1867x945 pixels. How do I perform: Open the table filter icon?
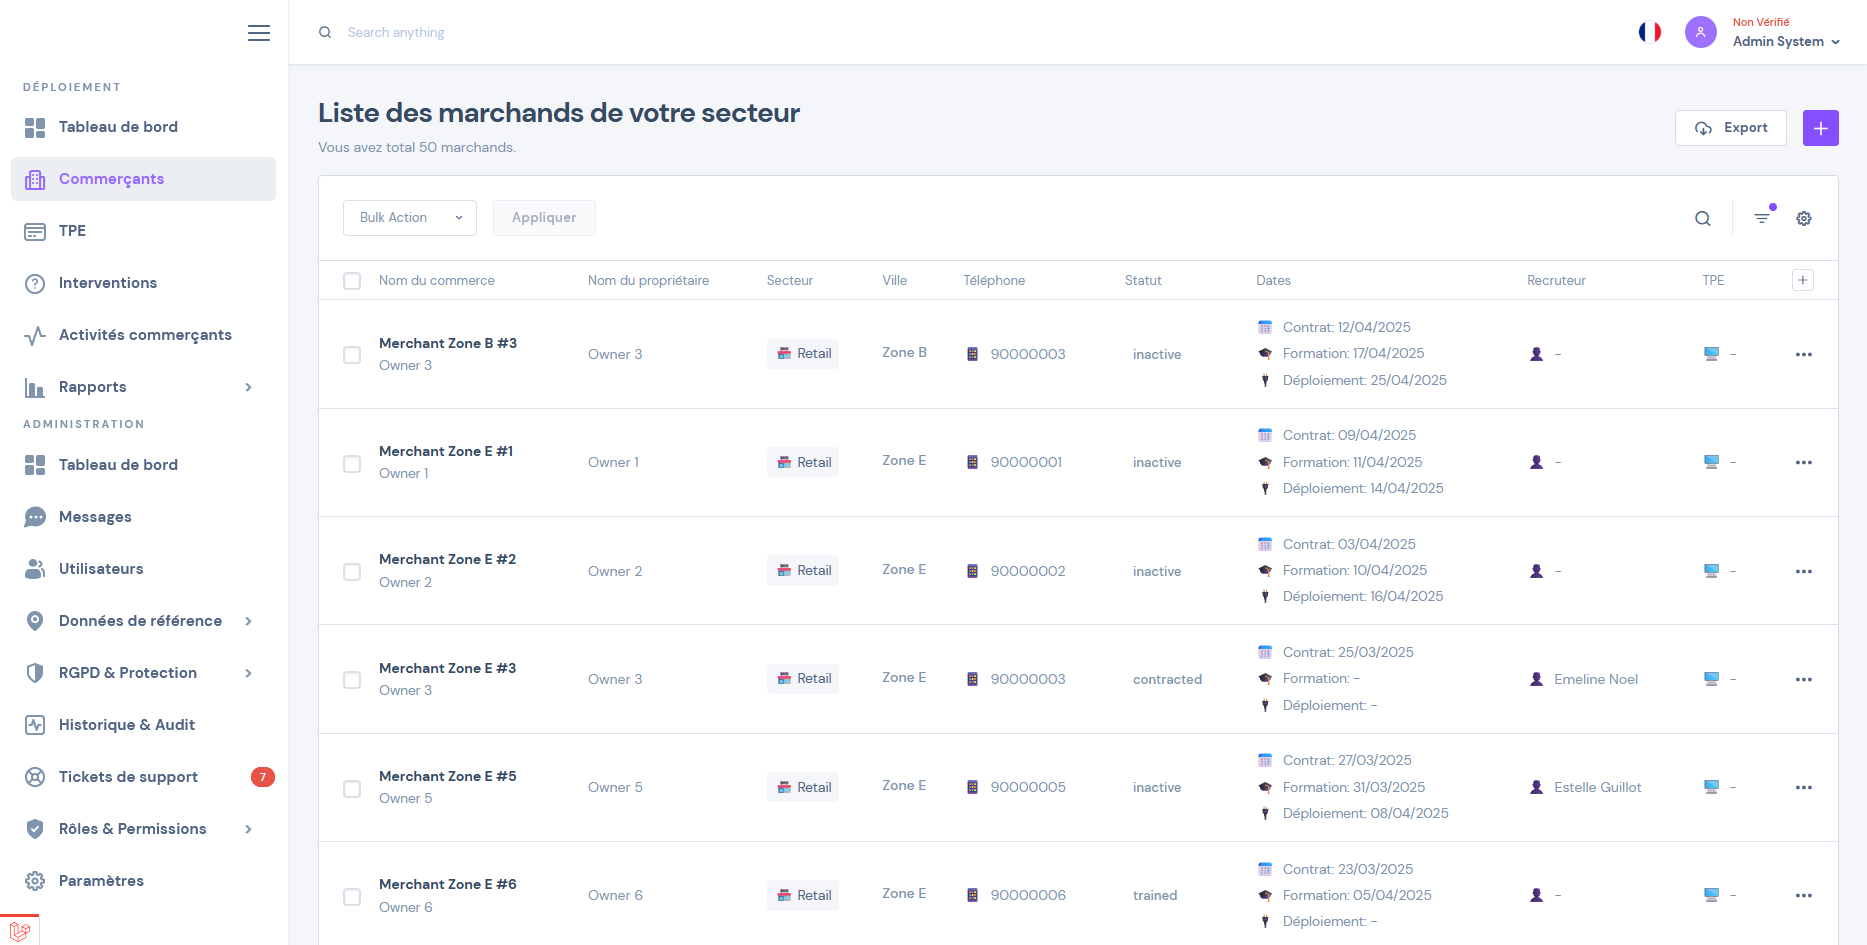(x=1762, y=218)
